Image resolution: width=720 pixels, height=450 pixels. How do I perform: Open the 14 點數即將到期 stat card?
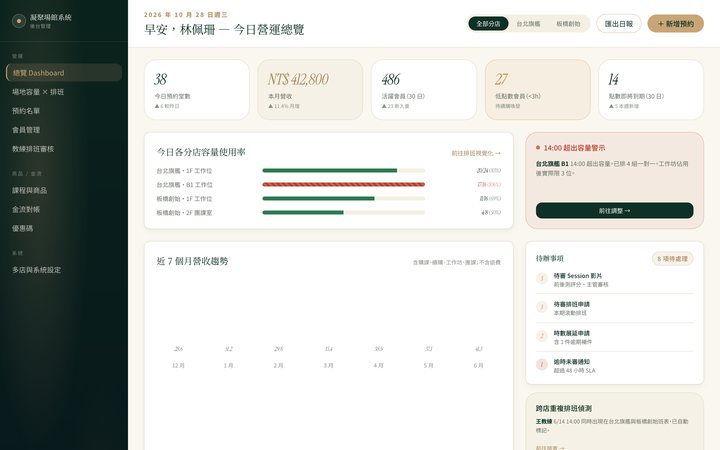pos(651,90)
